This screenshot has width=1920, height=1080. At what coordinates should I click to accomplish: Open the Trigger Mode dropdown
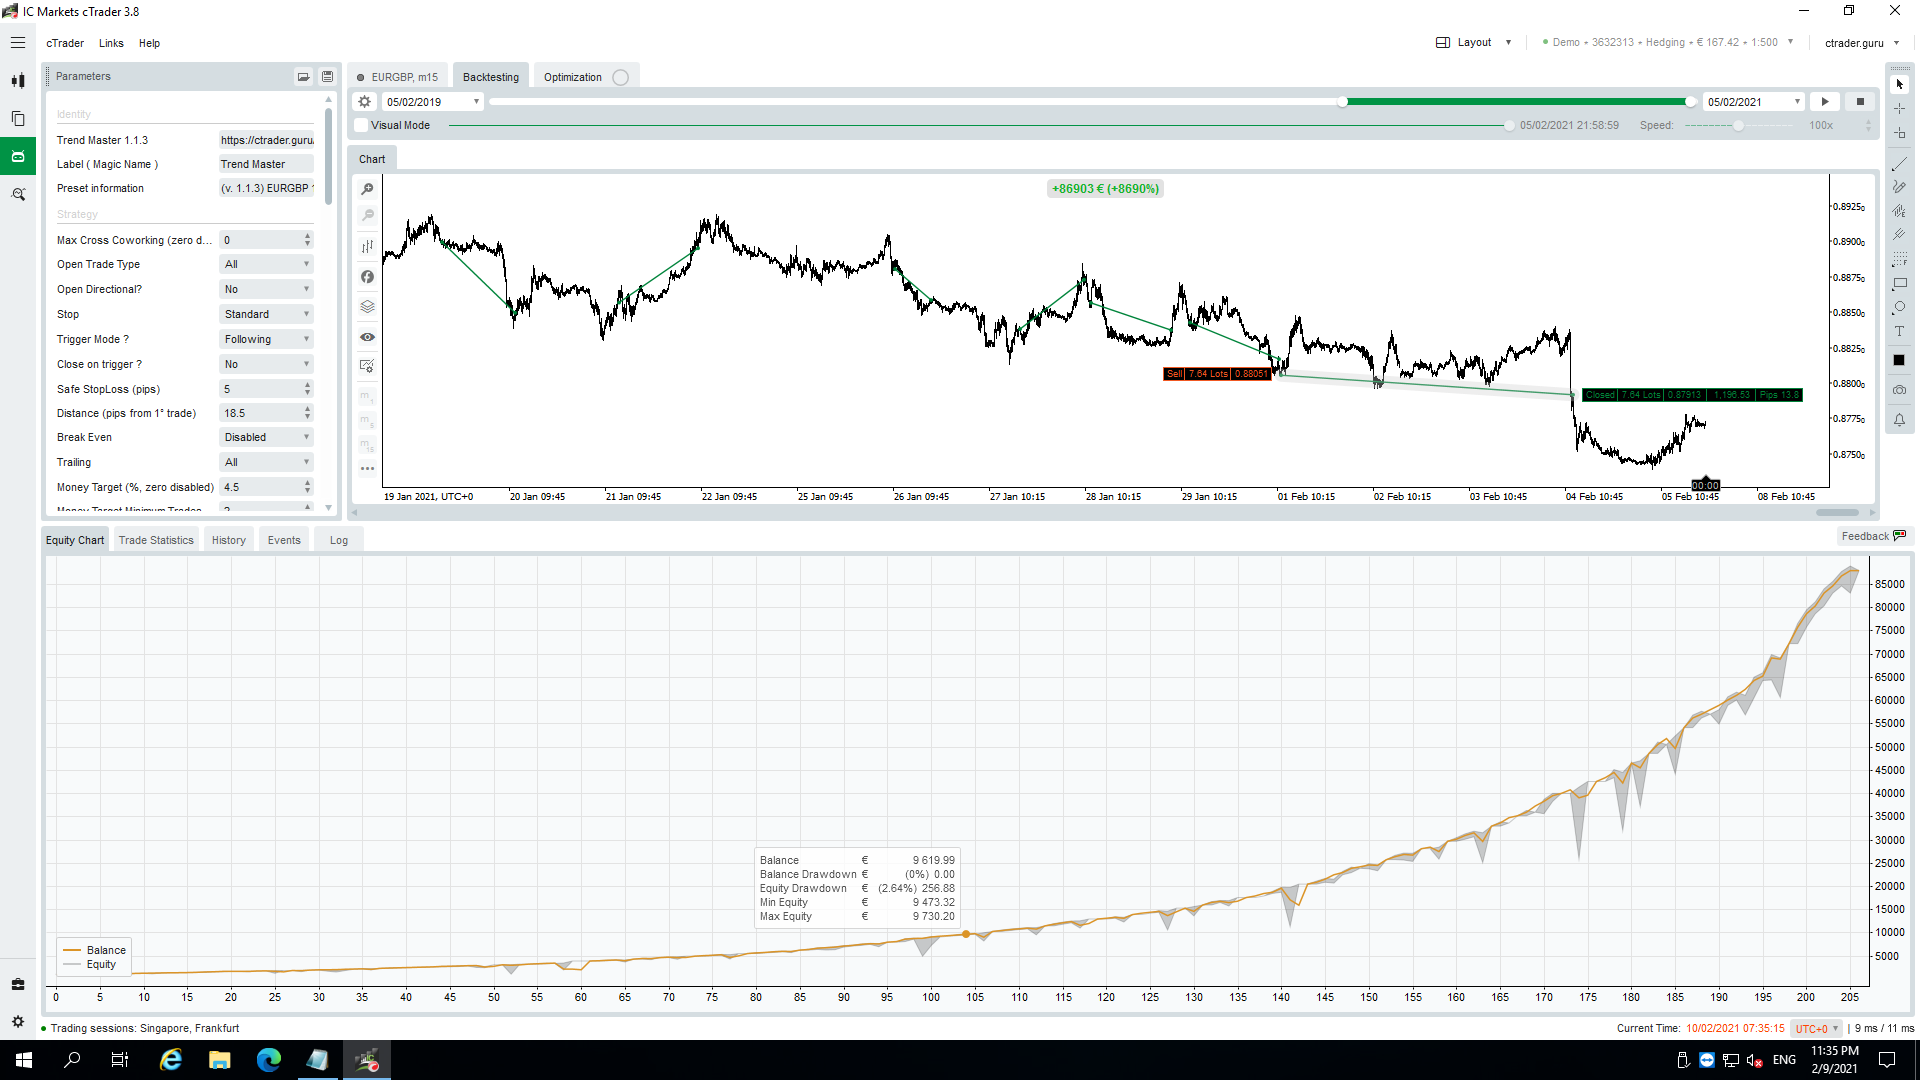click(266, 339)
